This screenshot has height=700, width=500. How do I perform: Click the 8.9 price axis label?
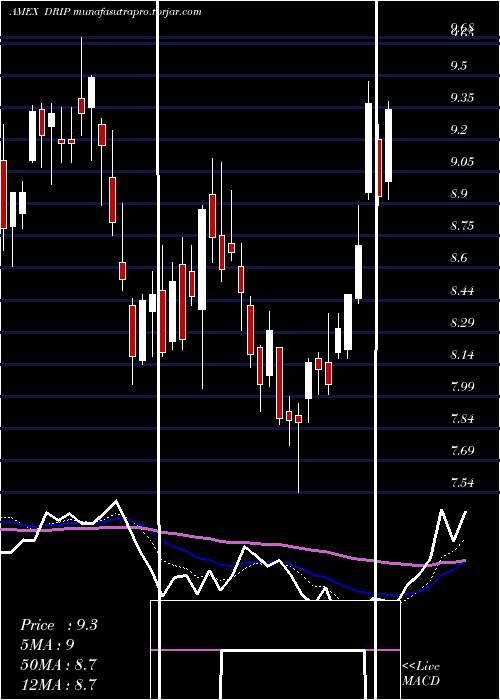(458, 194)
